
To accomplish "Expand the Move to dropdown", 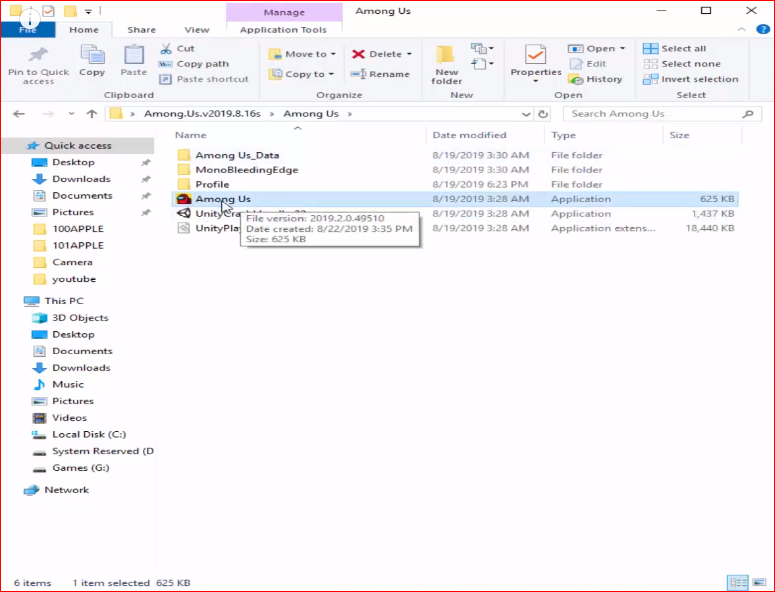I will (333, 54).
